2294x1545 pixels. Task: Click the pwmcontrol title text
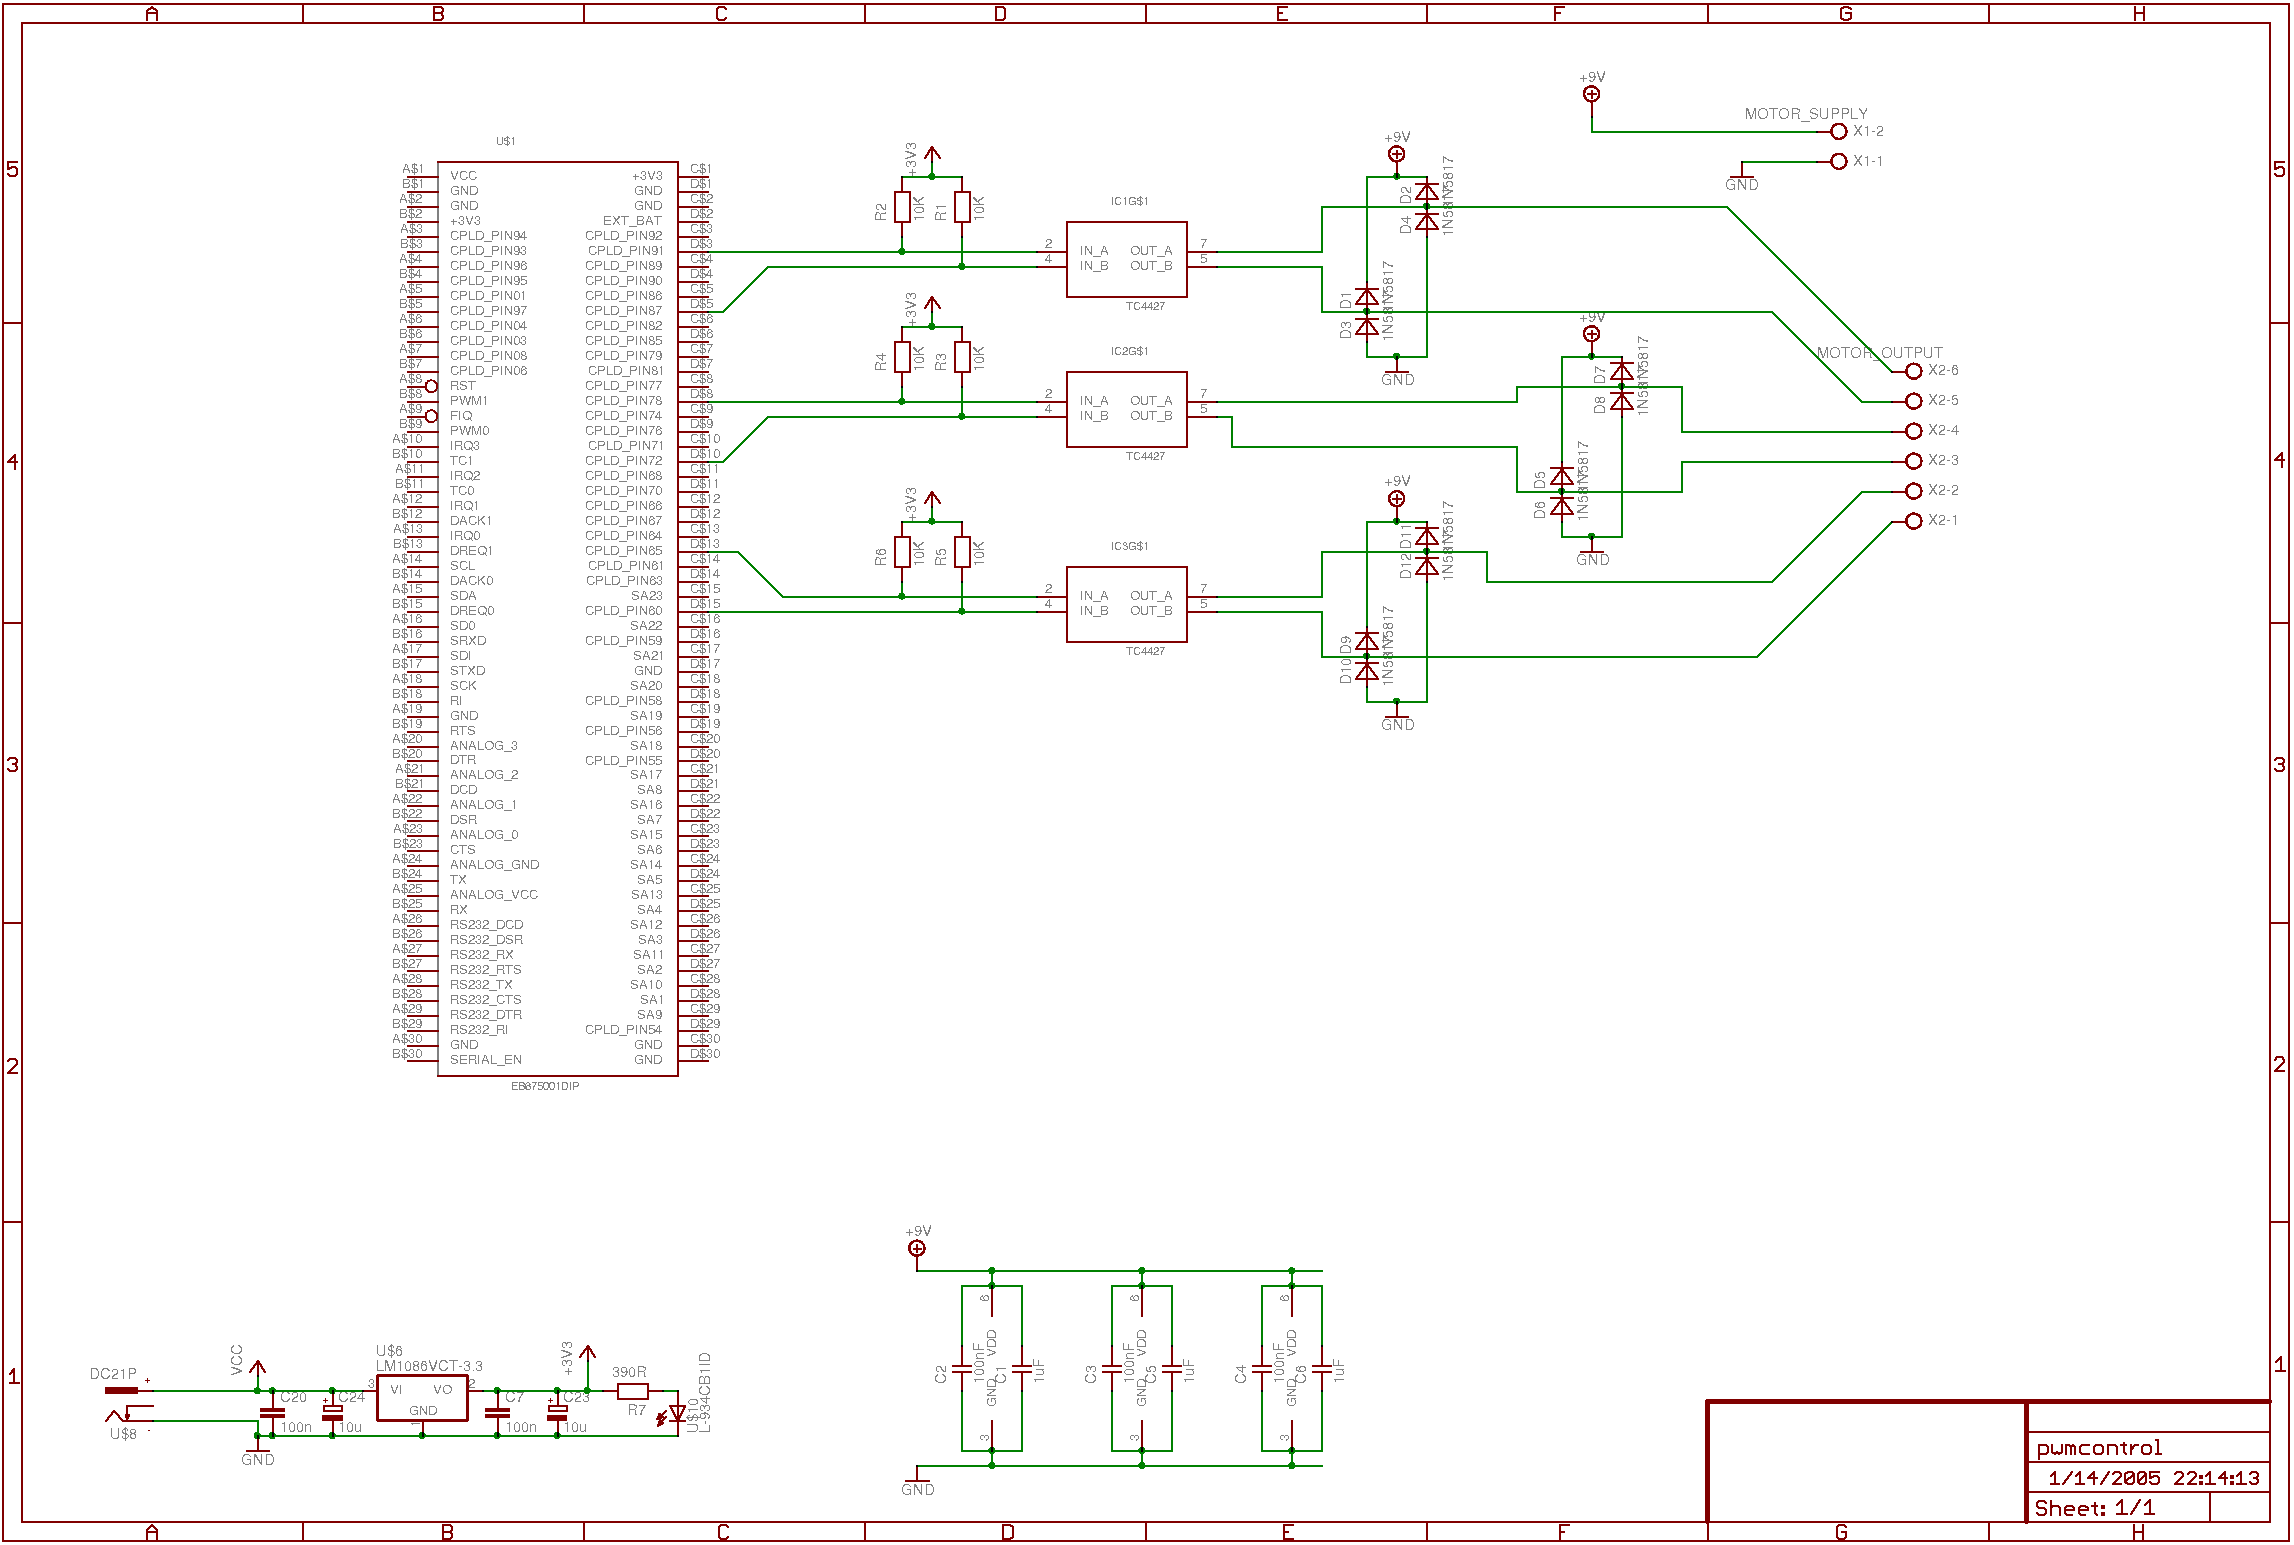(2098, 1448)
